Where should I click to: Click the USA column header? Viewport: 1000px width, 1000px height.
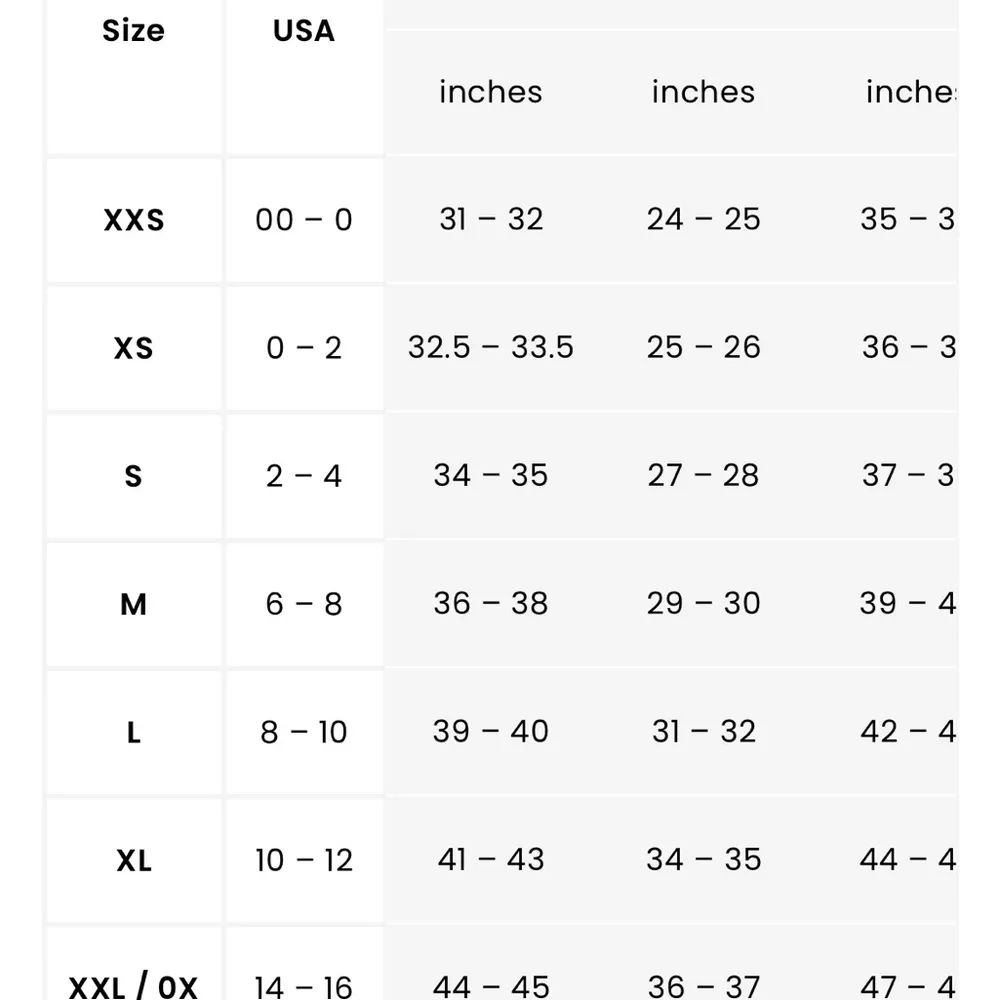303,31
